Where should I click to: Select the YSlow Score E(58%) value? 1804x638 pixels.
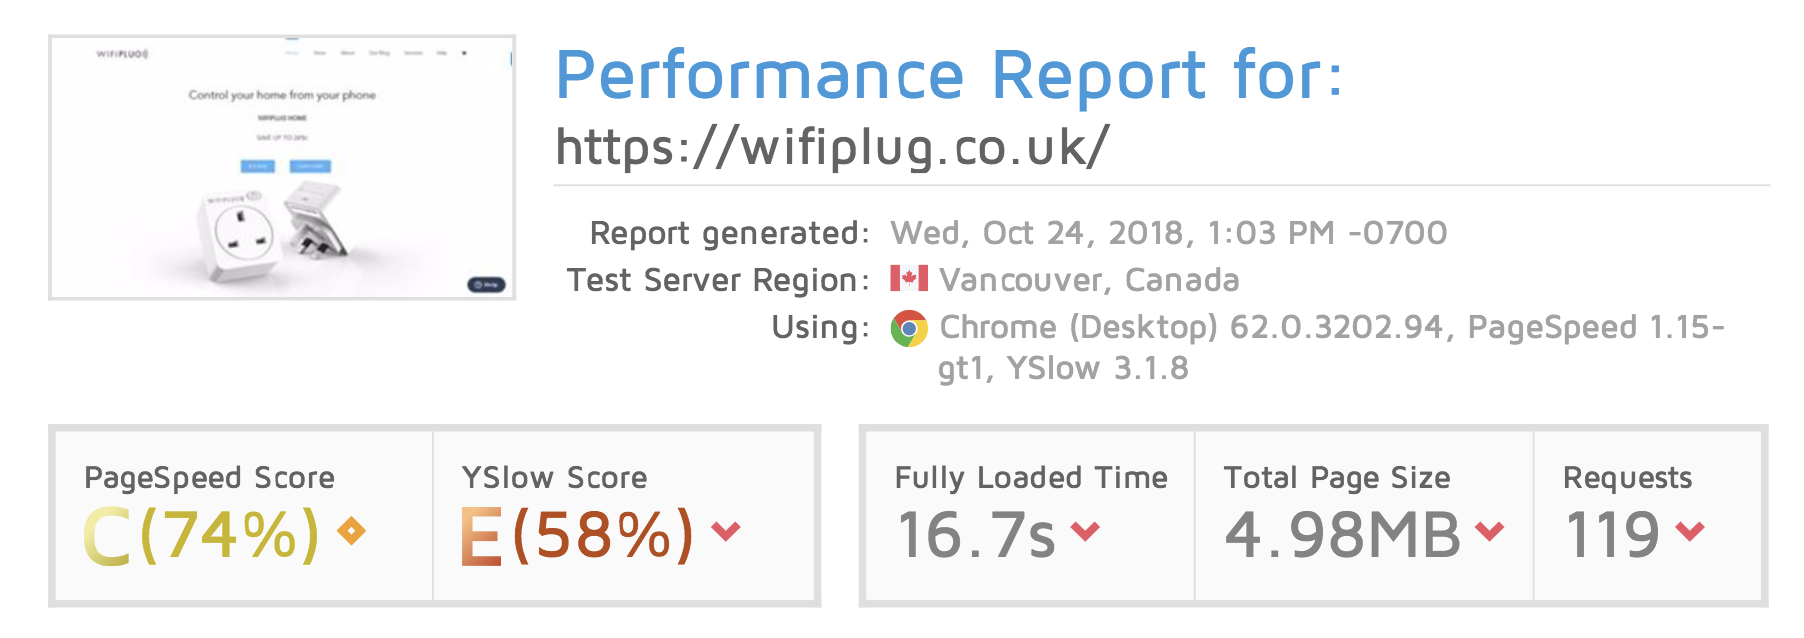577,535
